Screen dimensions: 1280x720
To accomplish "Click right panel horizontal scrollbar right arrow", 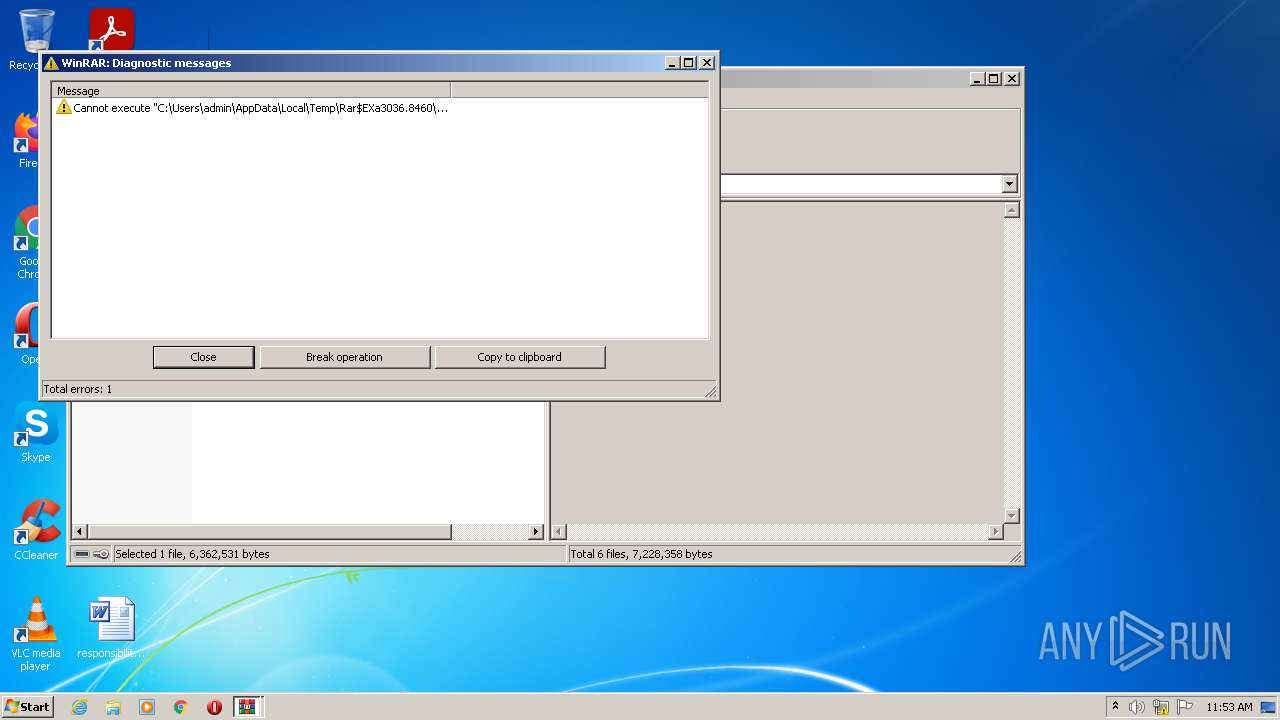I will [996, 532].
